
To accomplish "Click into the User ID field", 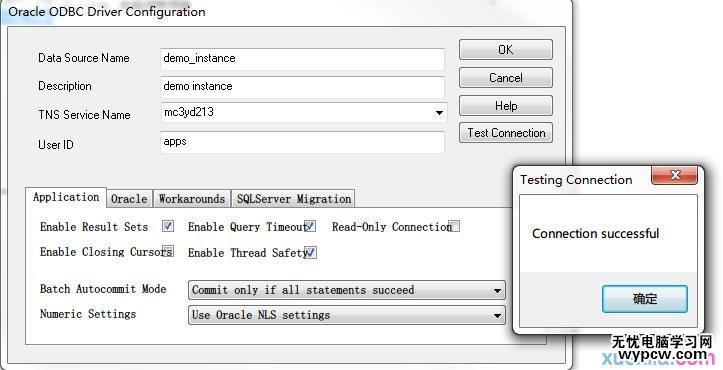I will (x=302, y=142).
